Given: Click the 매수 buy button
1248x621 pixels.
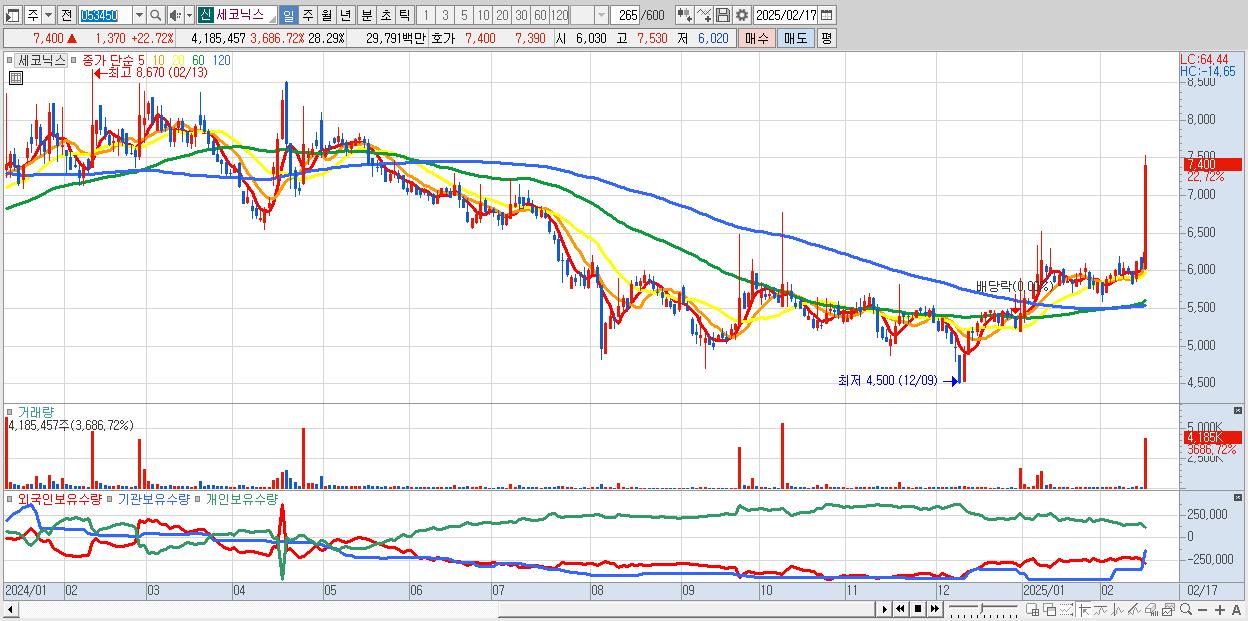Looking at the screenshot, I should [757, 38].
